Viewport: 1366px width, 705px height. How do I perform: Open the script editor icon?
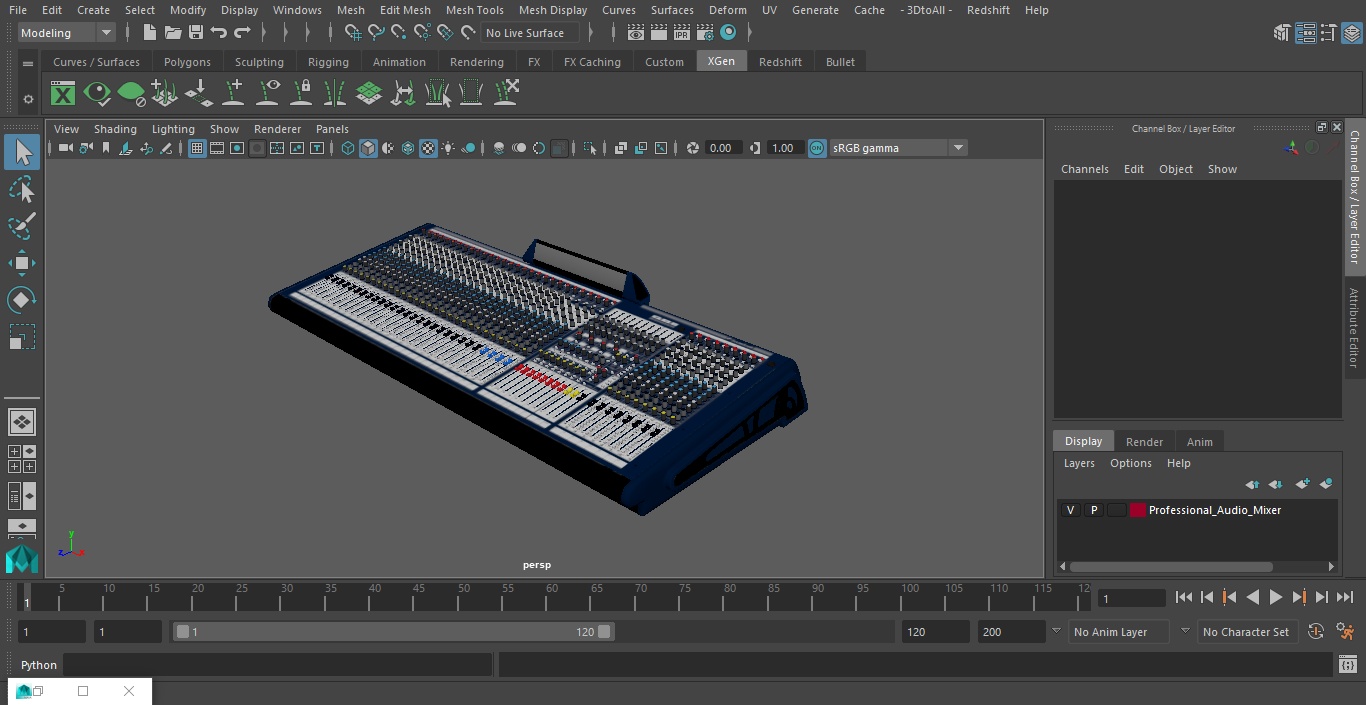pos(1347,665)
